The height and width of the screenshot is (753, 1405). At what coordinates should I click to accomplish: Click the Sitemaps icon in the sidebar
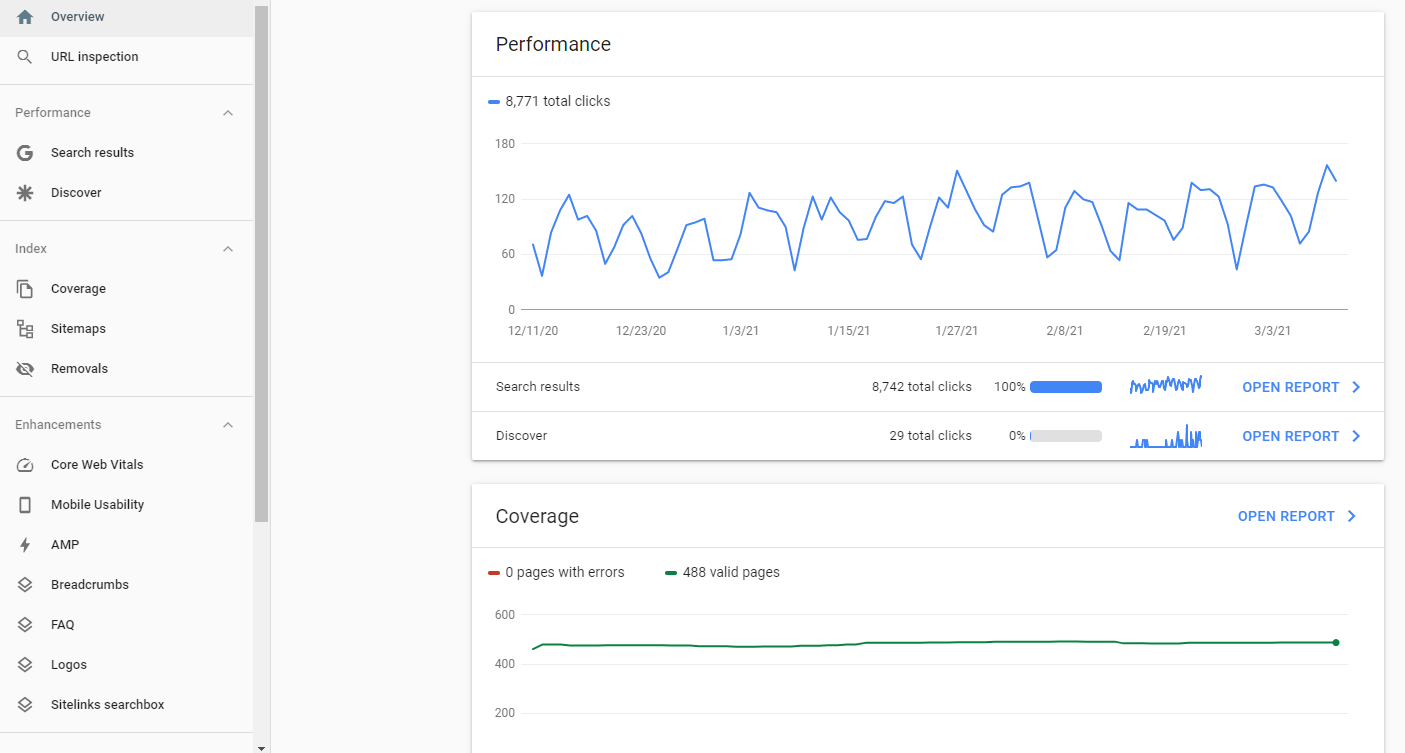click(25, 328)
